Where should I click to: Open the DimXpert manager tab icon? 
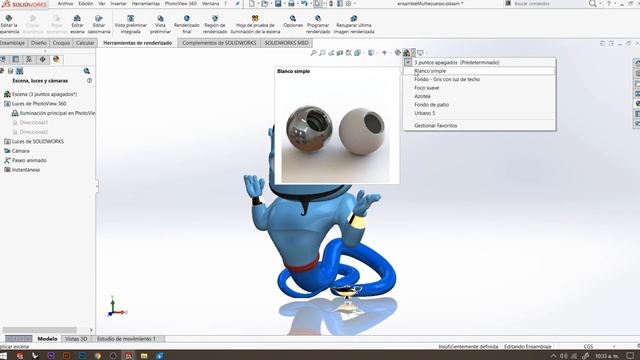click(x=42, y=59)
